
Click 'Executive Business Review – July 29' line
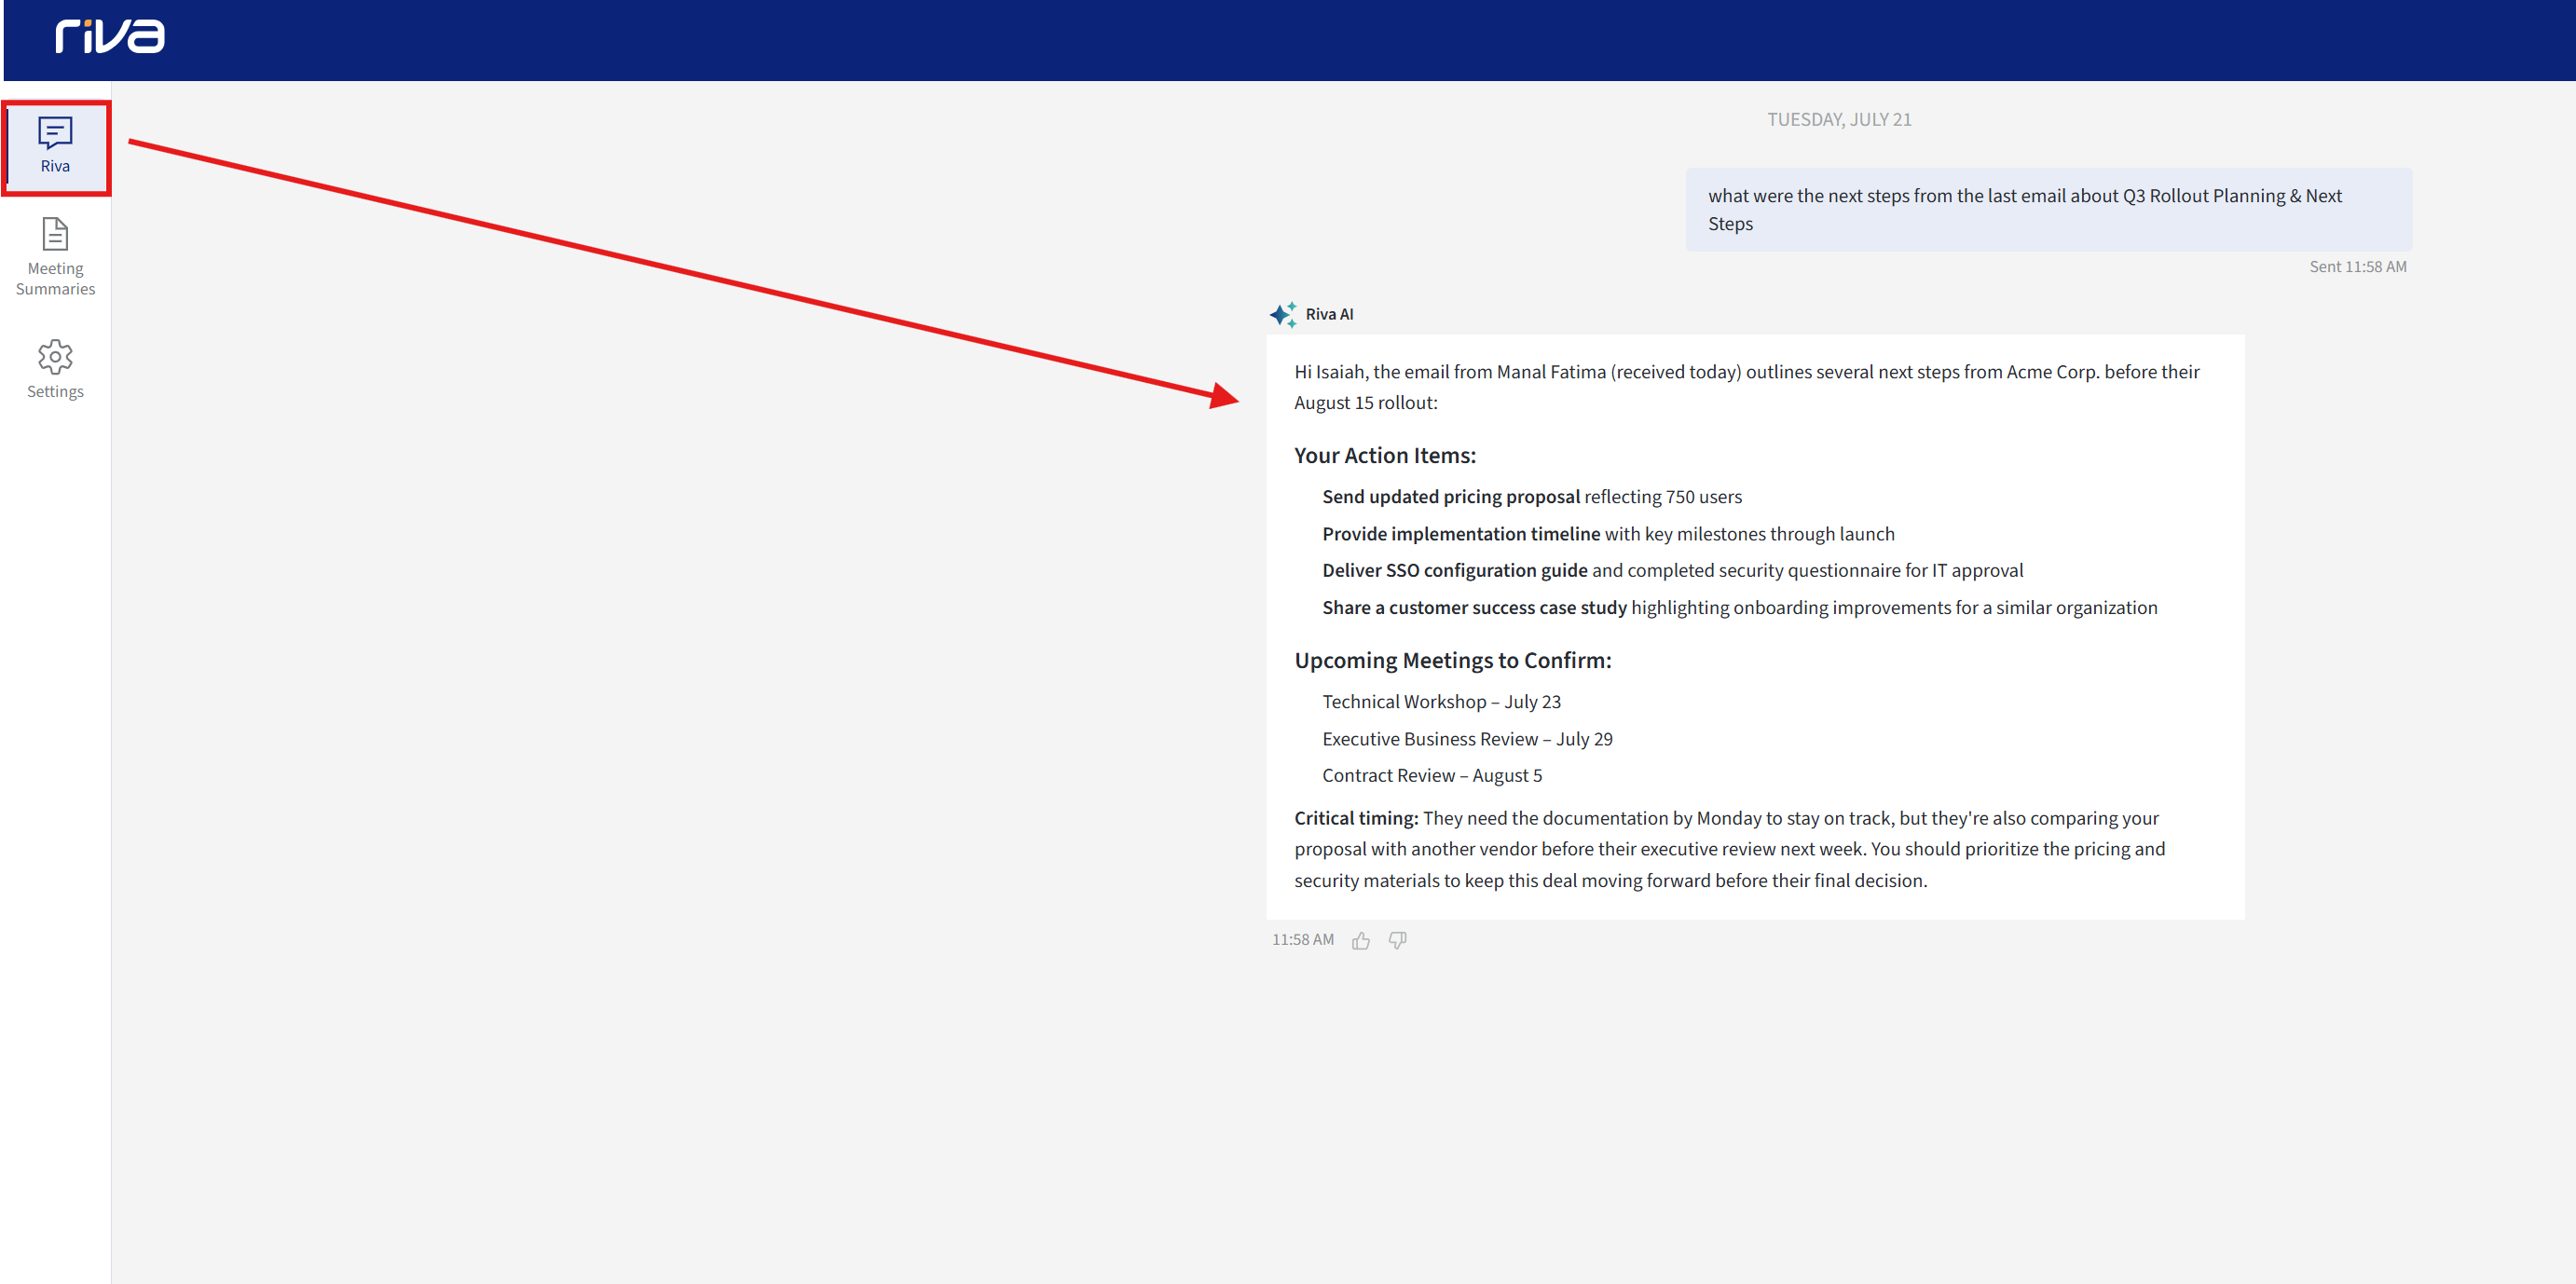coord(1467,739)
